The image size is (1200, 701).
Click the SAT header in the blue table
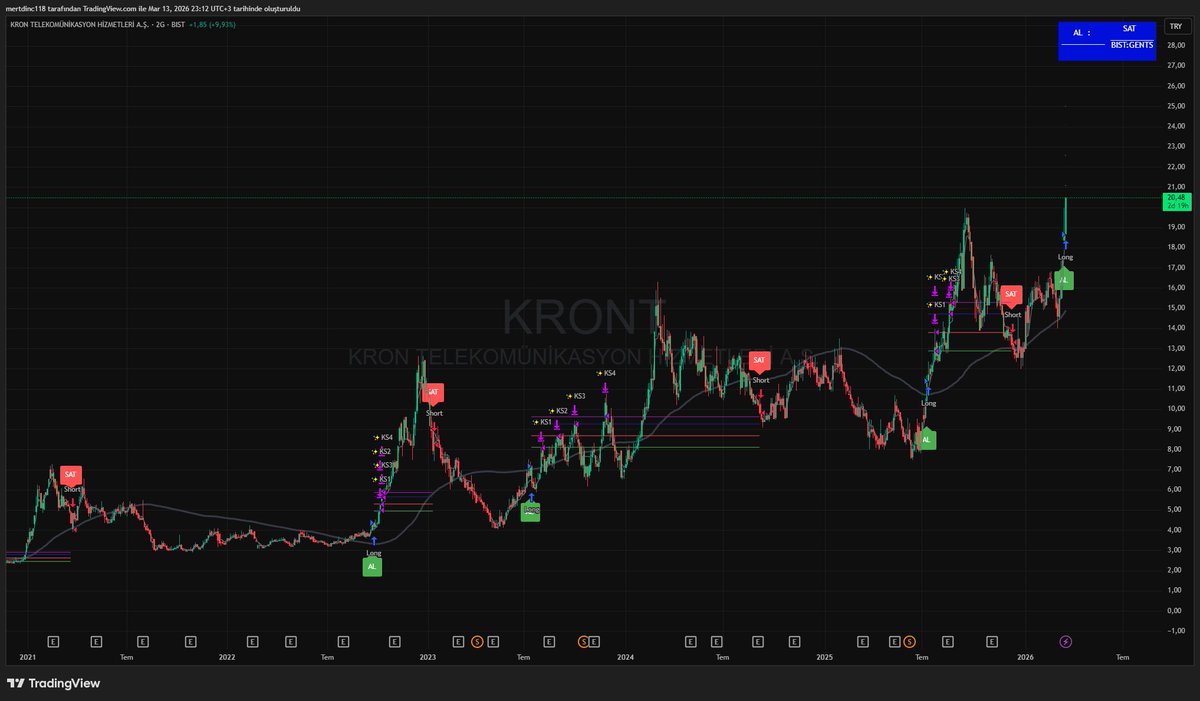tap(1129, 29)
